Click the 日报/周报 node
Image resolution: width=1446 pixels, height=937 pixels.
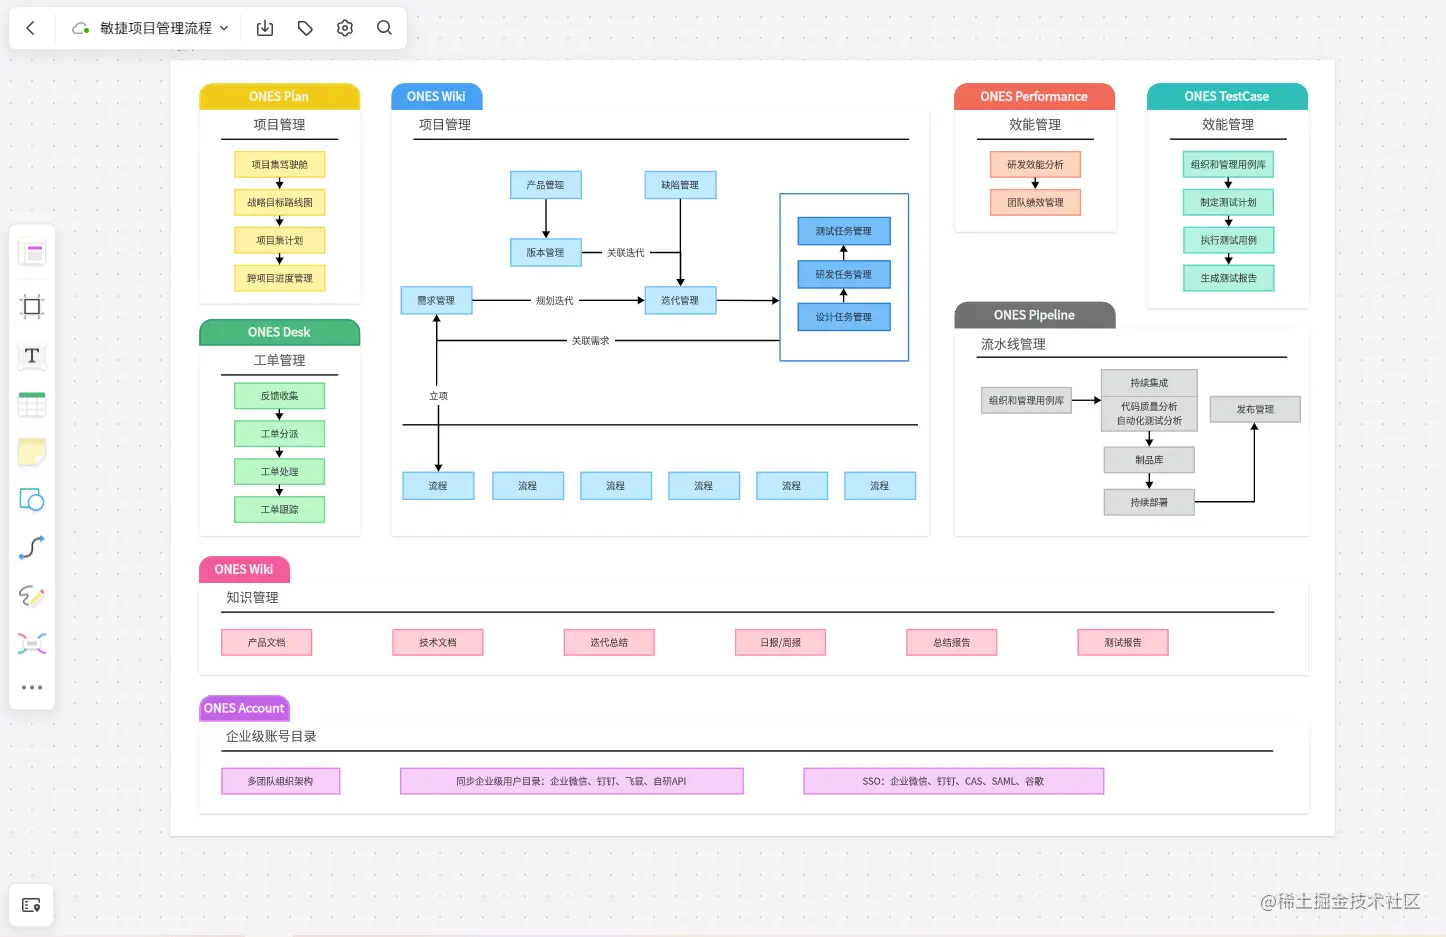(780, 642)
